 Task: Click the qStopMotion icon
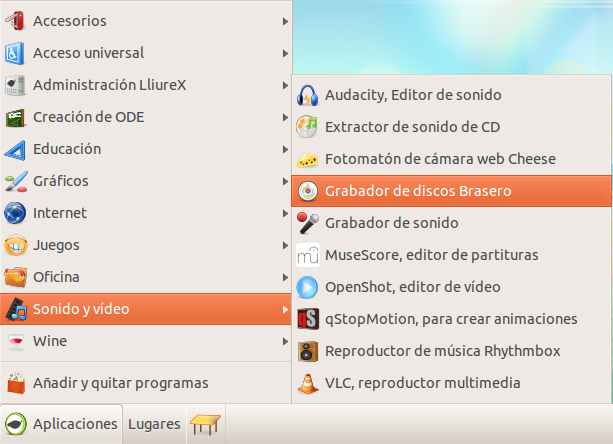[308, 319]
